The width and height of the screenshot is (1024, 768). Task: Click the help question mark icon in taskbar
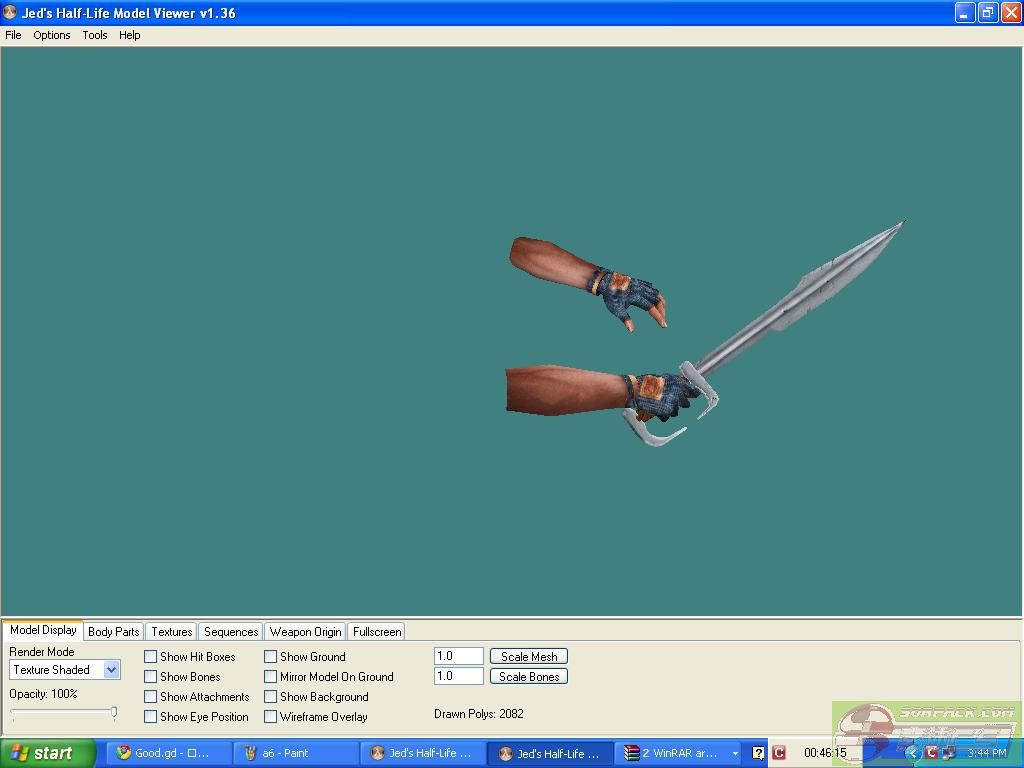pos(759,753)
